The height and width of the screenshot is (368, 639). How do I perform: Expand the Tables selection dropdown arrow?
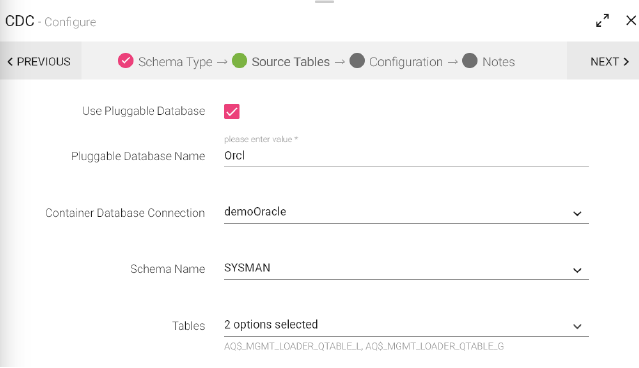pyautogui.click(x=577, y=326)
